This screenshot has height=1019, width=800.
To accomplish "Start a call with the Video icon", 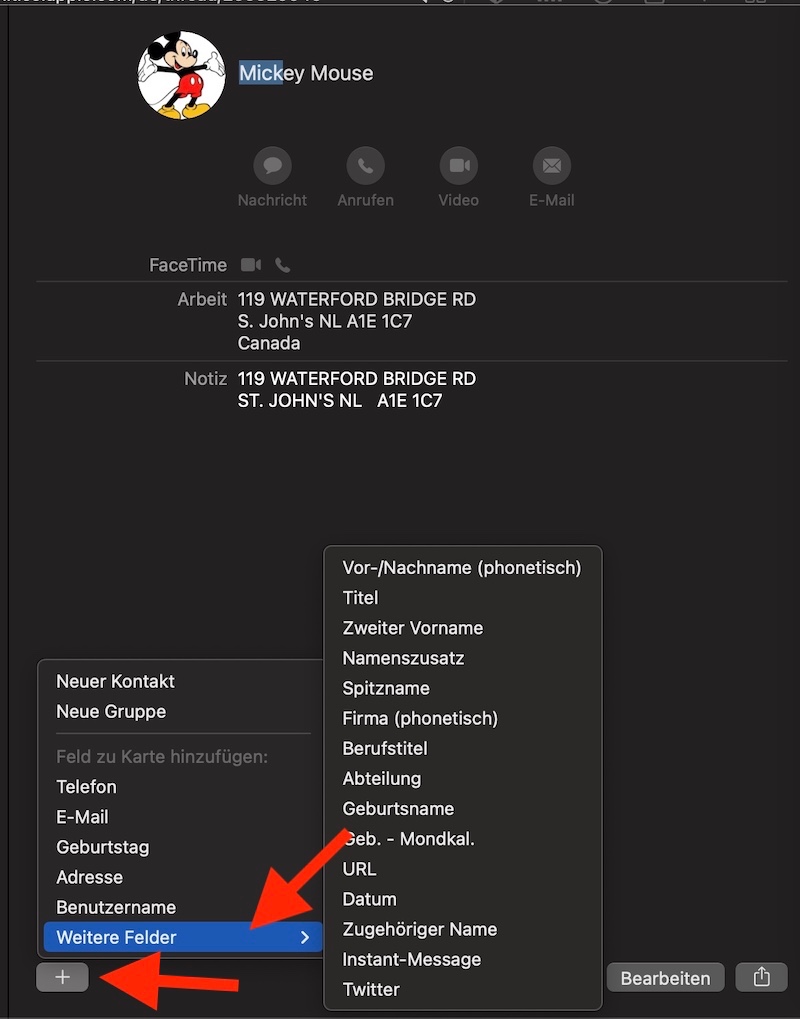I will click(x=459, y=165).
